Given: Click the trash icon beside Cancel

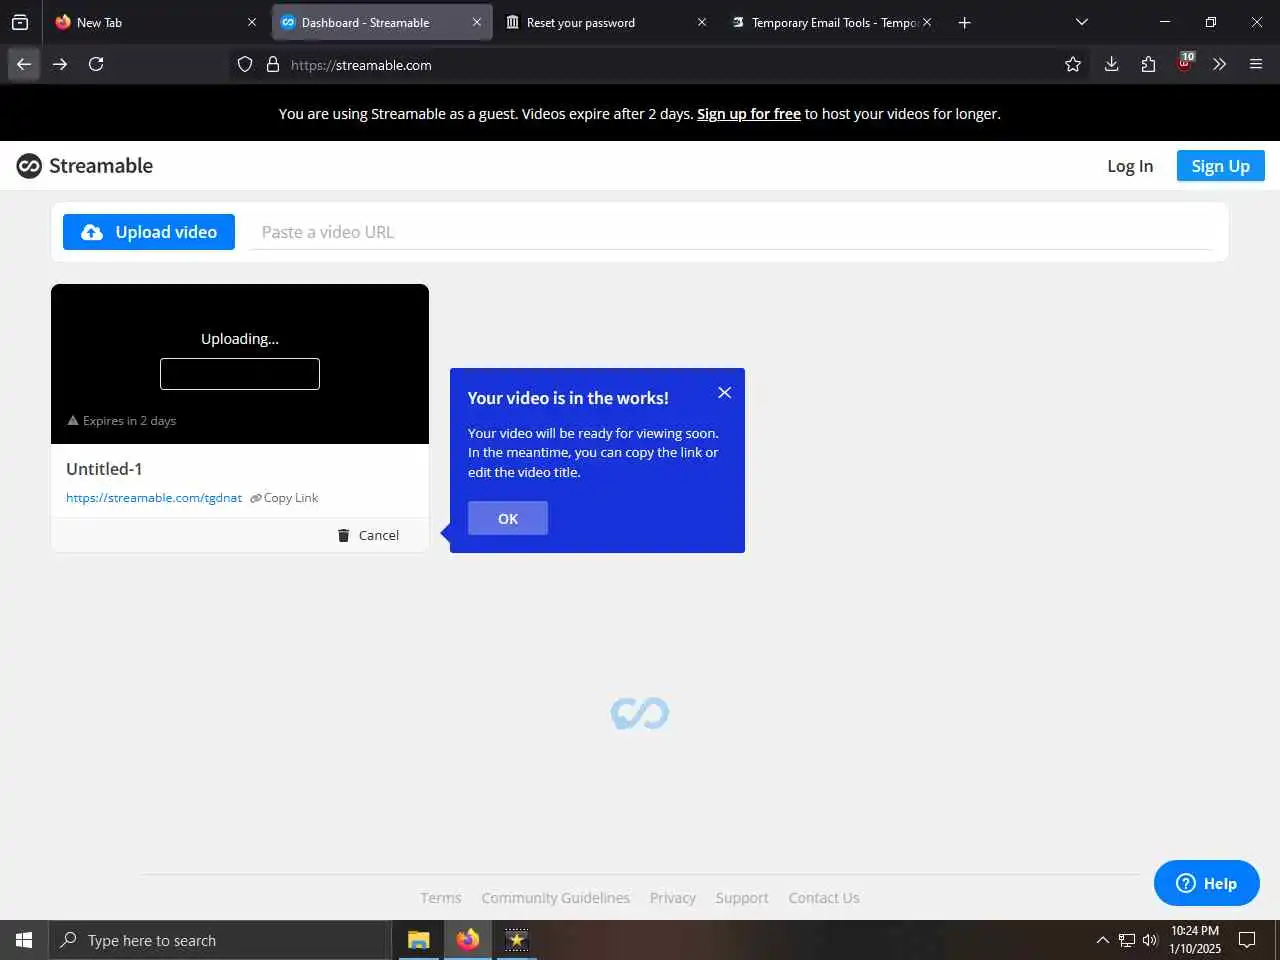Looking at the screenshot, I should (x=344, y=535).
